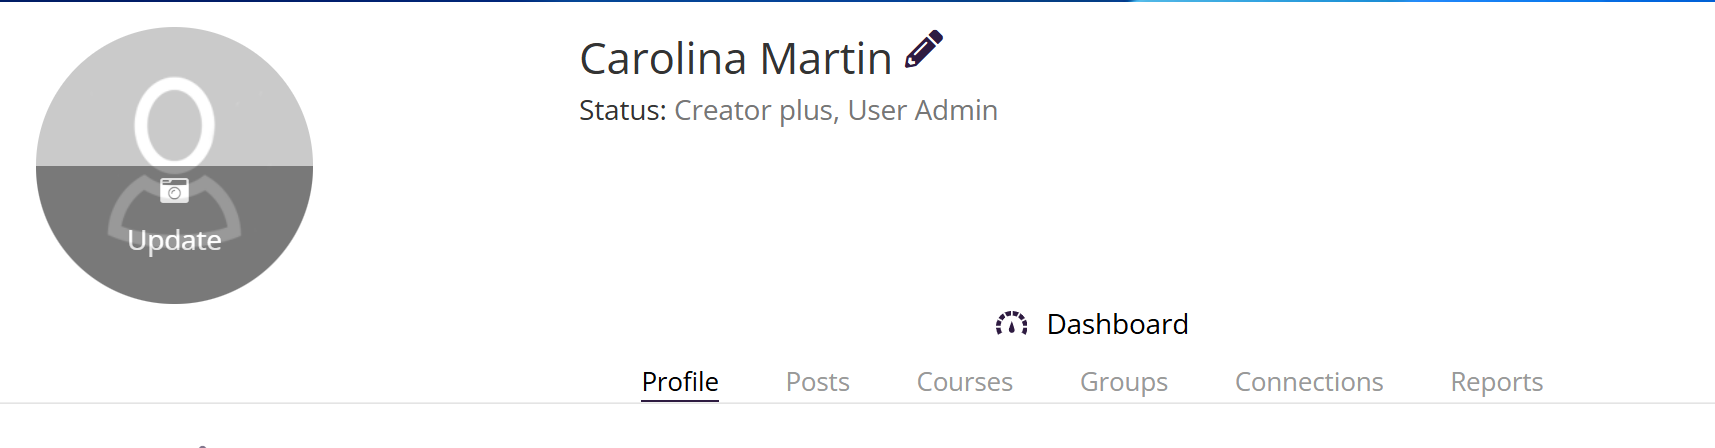Click the pencil edit icon beside name
1715x448 pixels.
click(x=923, y=49)
